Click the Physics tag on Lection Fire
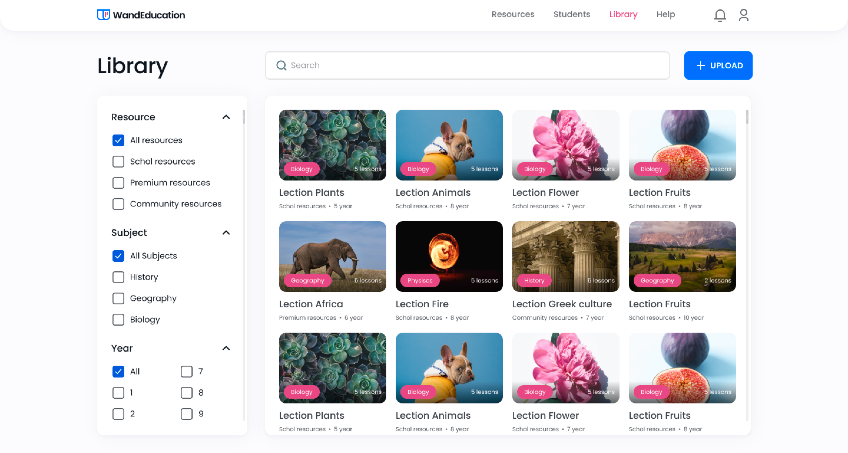This screenshot has height=453, width=848. point(417,281)
